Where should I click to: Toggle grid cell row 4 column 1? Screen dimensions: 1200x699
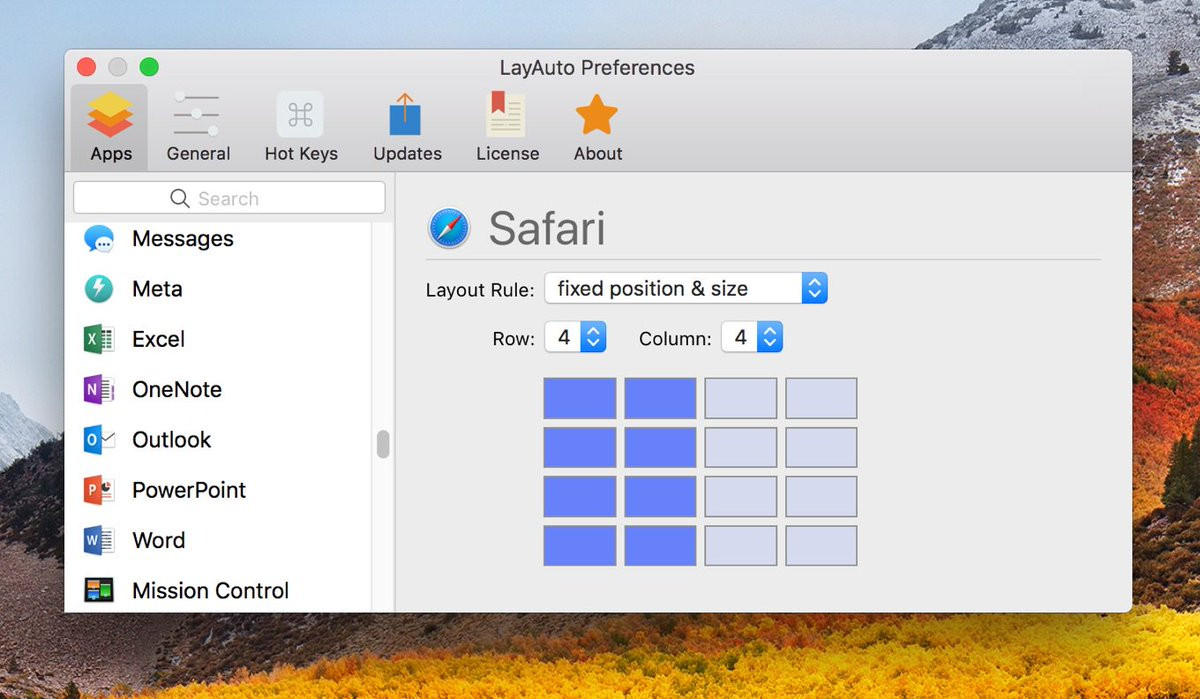(580, 545)
